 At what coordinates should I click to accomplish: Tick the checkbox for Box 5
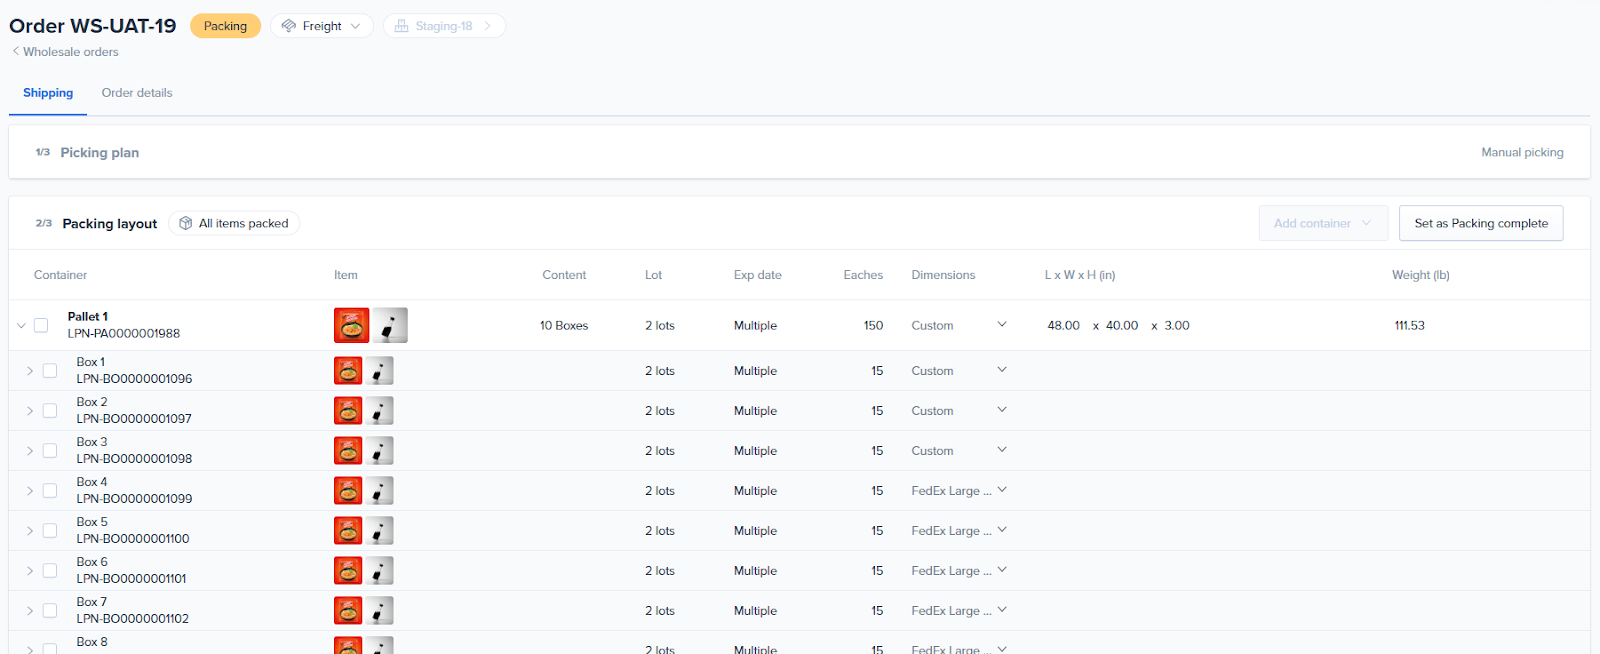(x=50, y=531)
